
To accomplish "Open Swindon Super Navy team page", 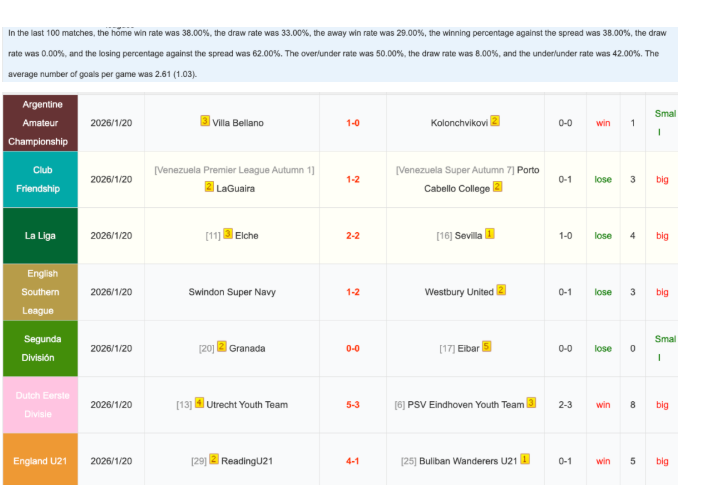I will 232,292.
